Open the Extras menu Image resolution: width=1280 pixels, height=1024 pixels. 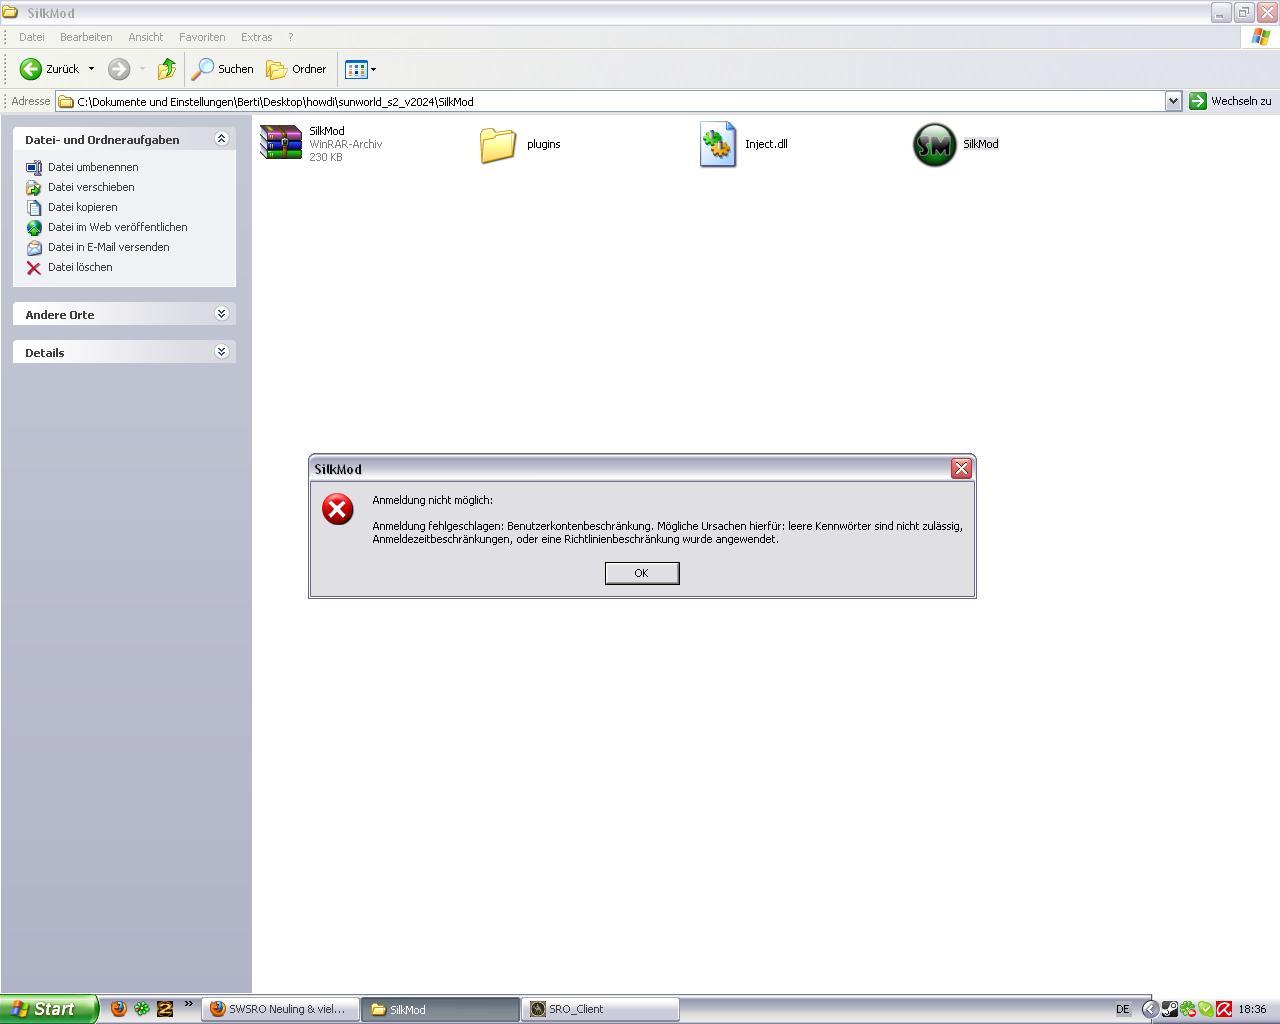pos(256,37)
